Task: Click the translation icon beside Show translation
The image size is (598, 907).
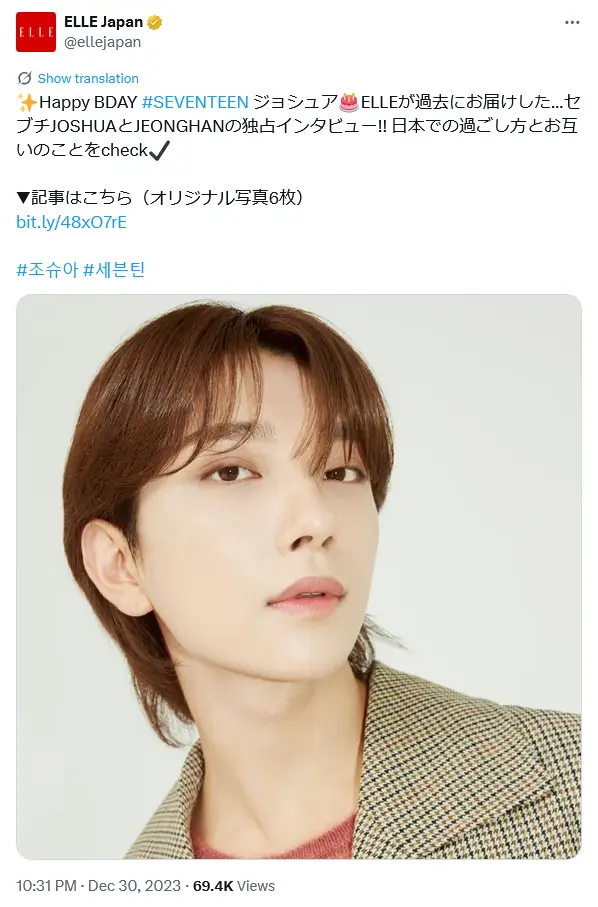Action: (24, 78)
